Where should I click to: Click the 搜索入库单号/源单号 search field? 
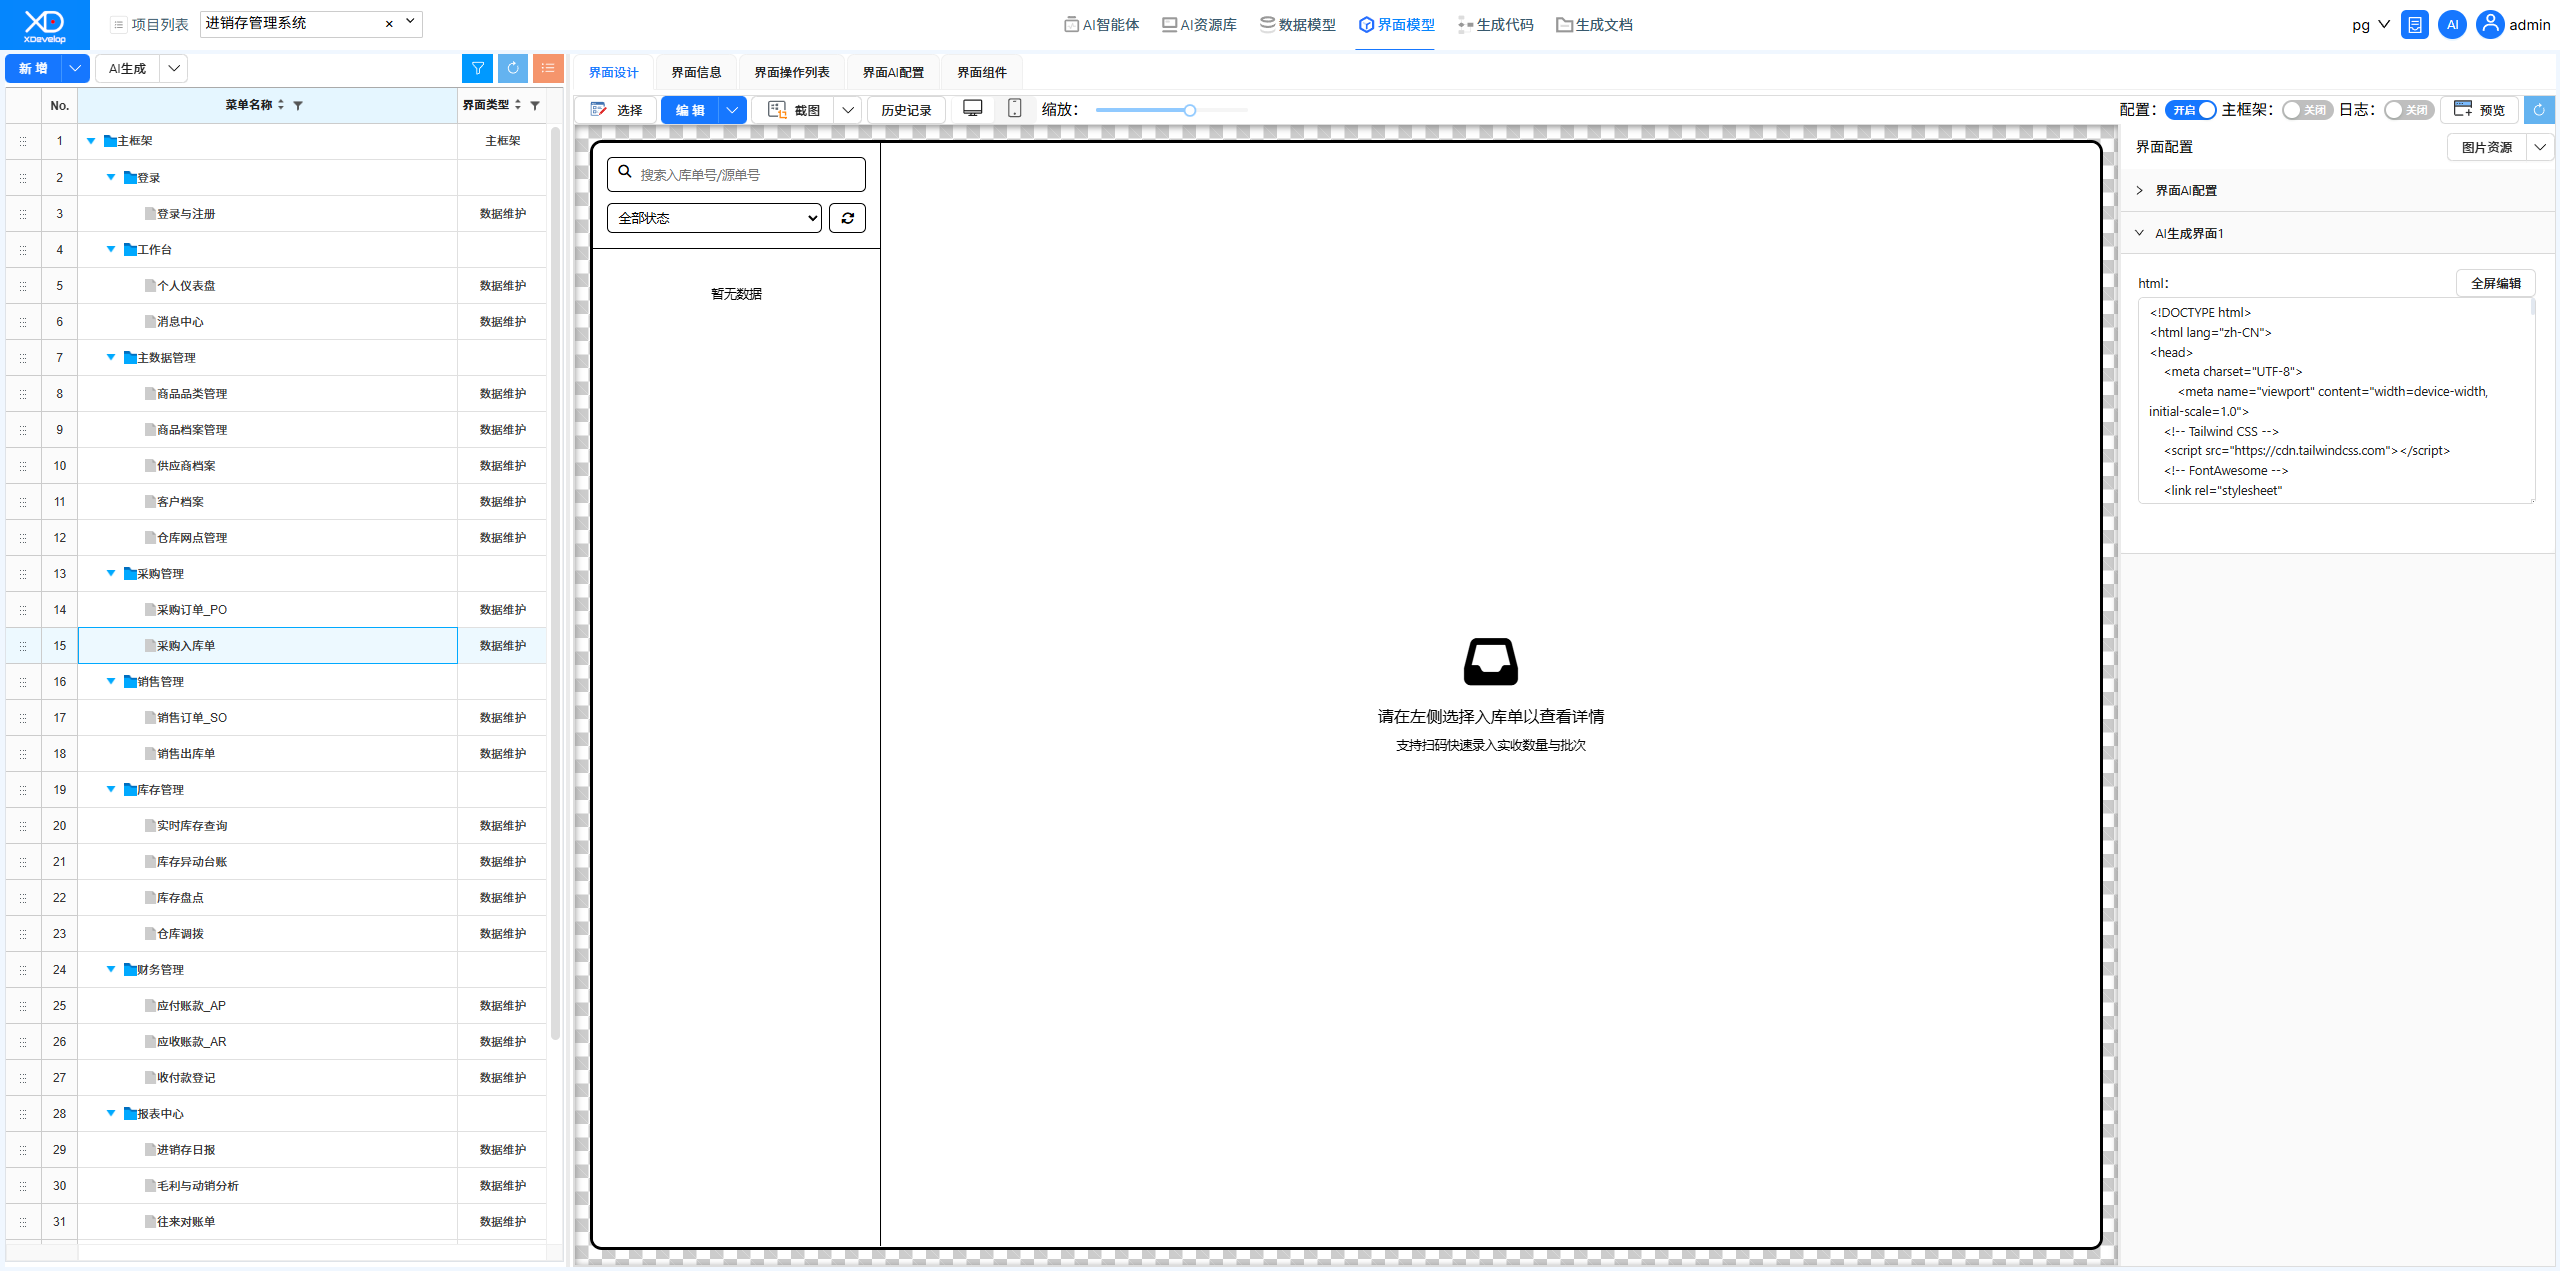tap(736, 174)
